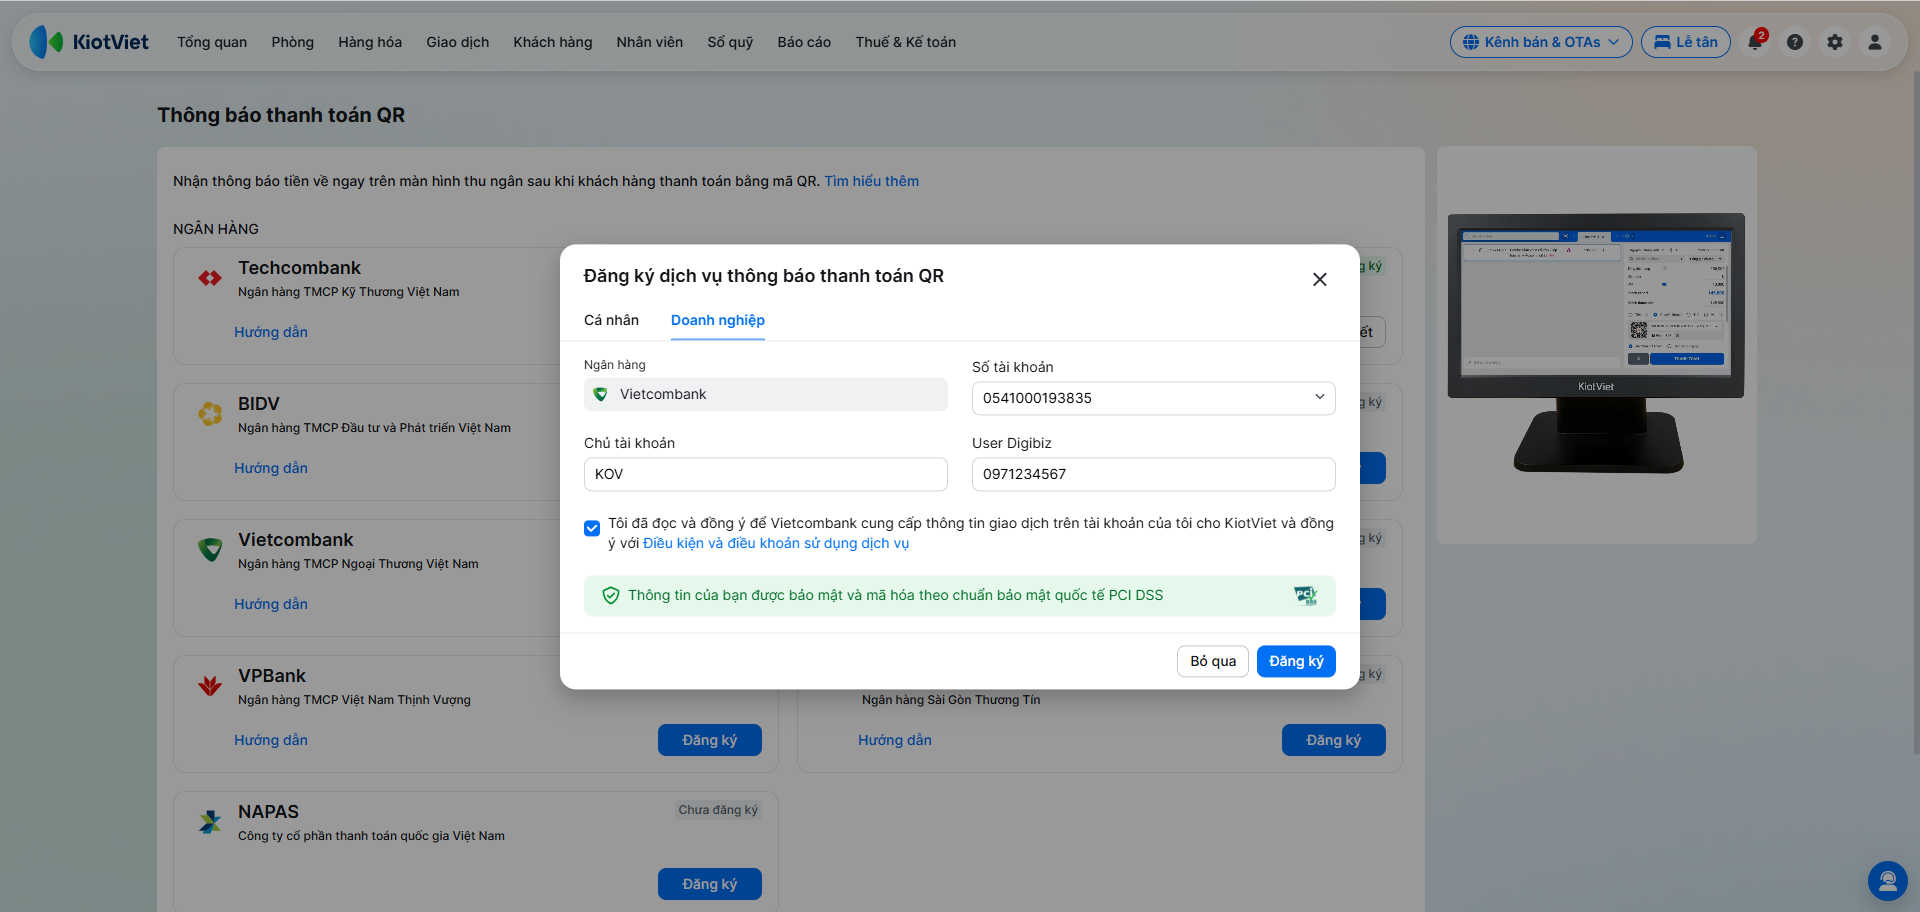The image size is (1920, 912).
Task: Open the Báo cáo menu
Action: [804, 42]
